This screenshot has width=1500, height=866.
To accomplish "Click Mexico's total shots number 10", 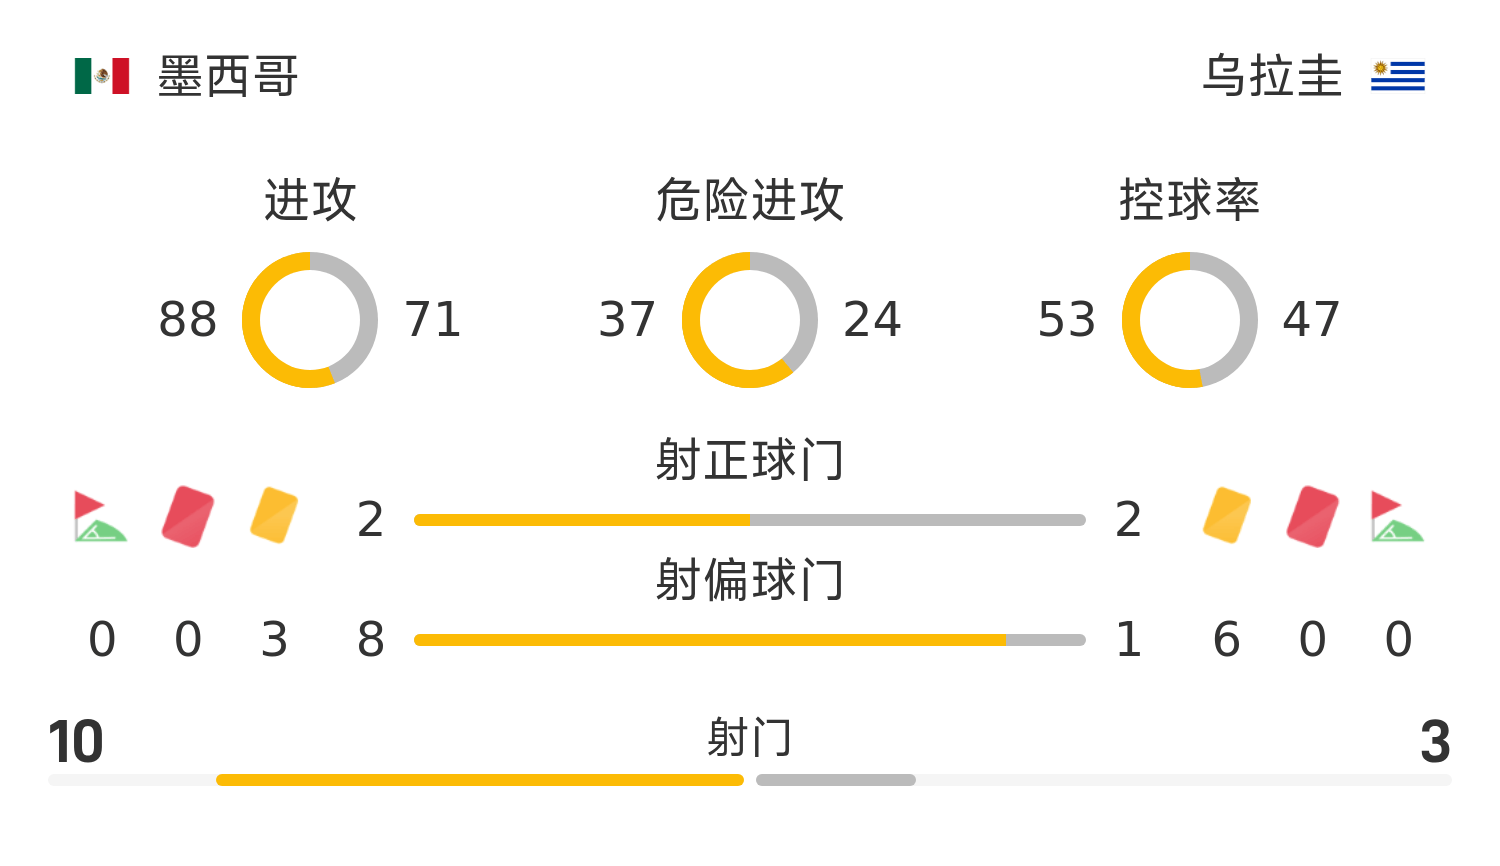I will click(76, 742).
